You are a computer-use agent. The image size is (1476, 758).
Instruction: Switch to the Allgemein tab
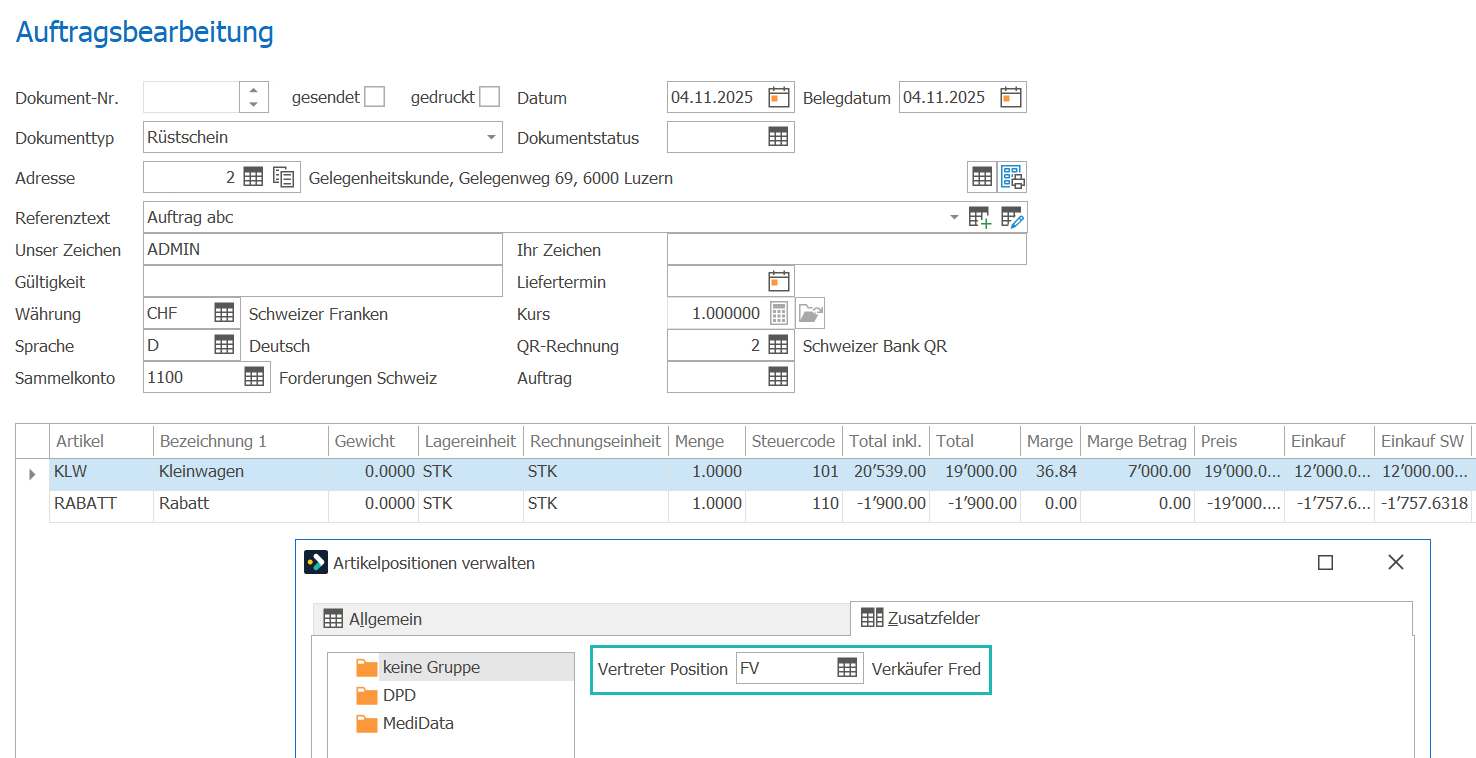(x=581, y=619)
